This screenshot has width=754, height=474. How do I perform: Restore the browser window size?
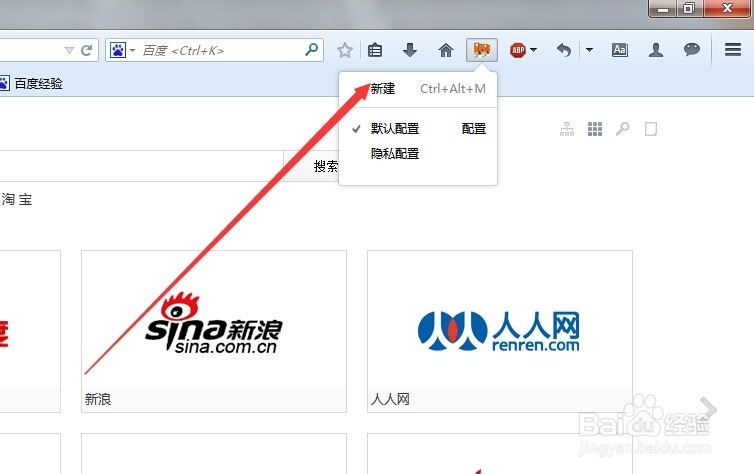(x=690, y=8)
